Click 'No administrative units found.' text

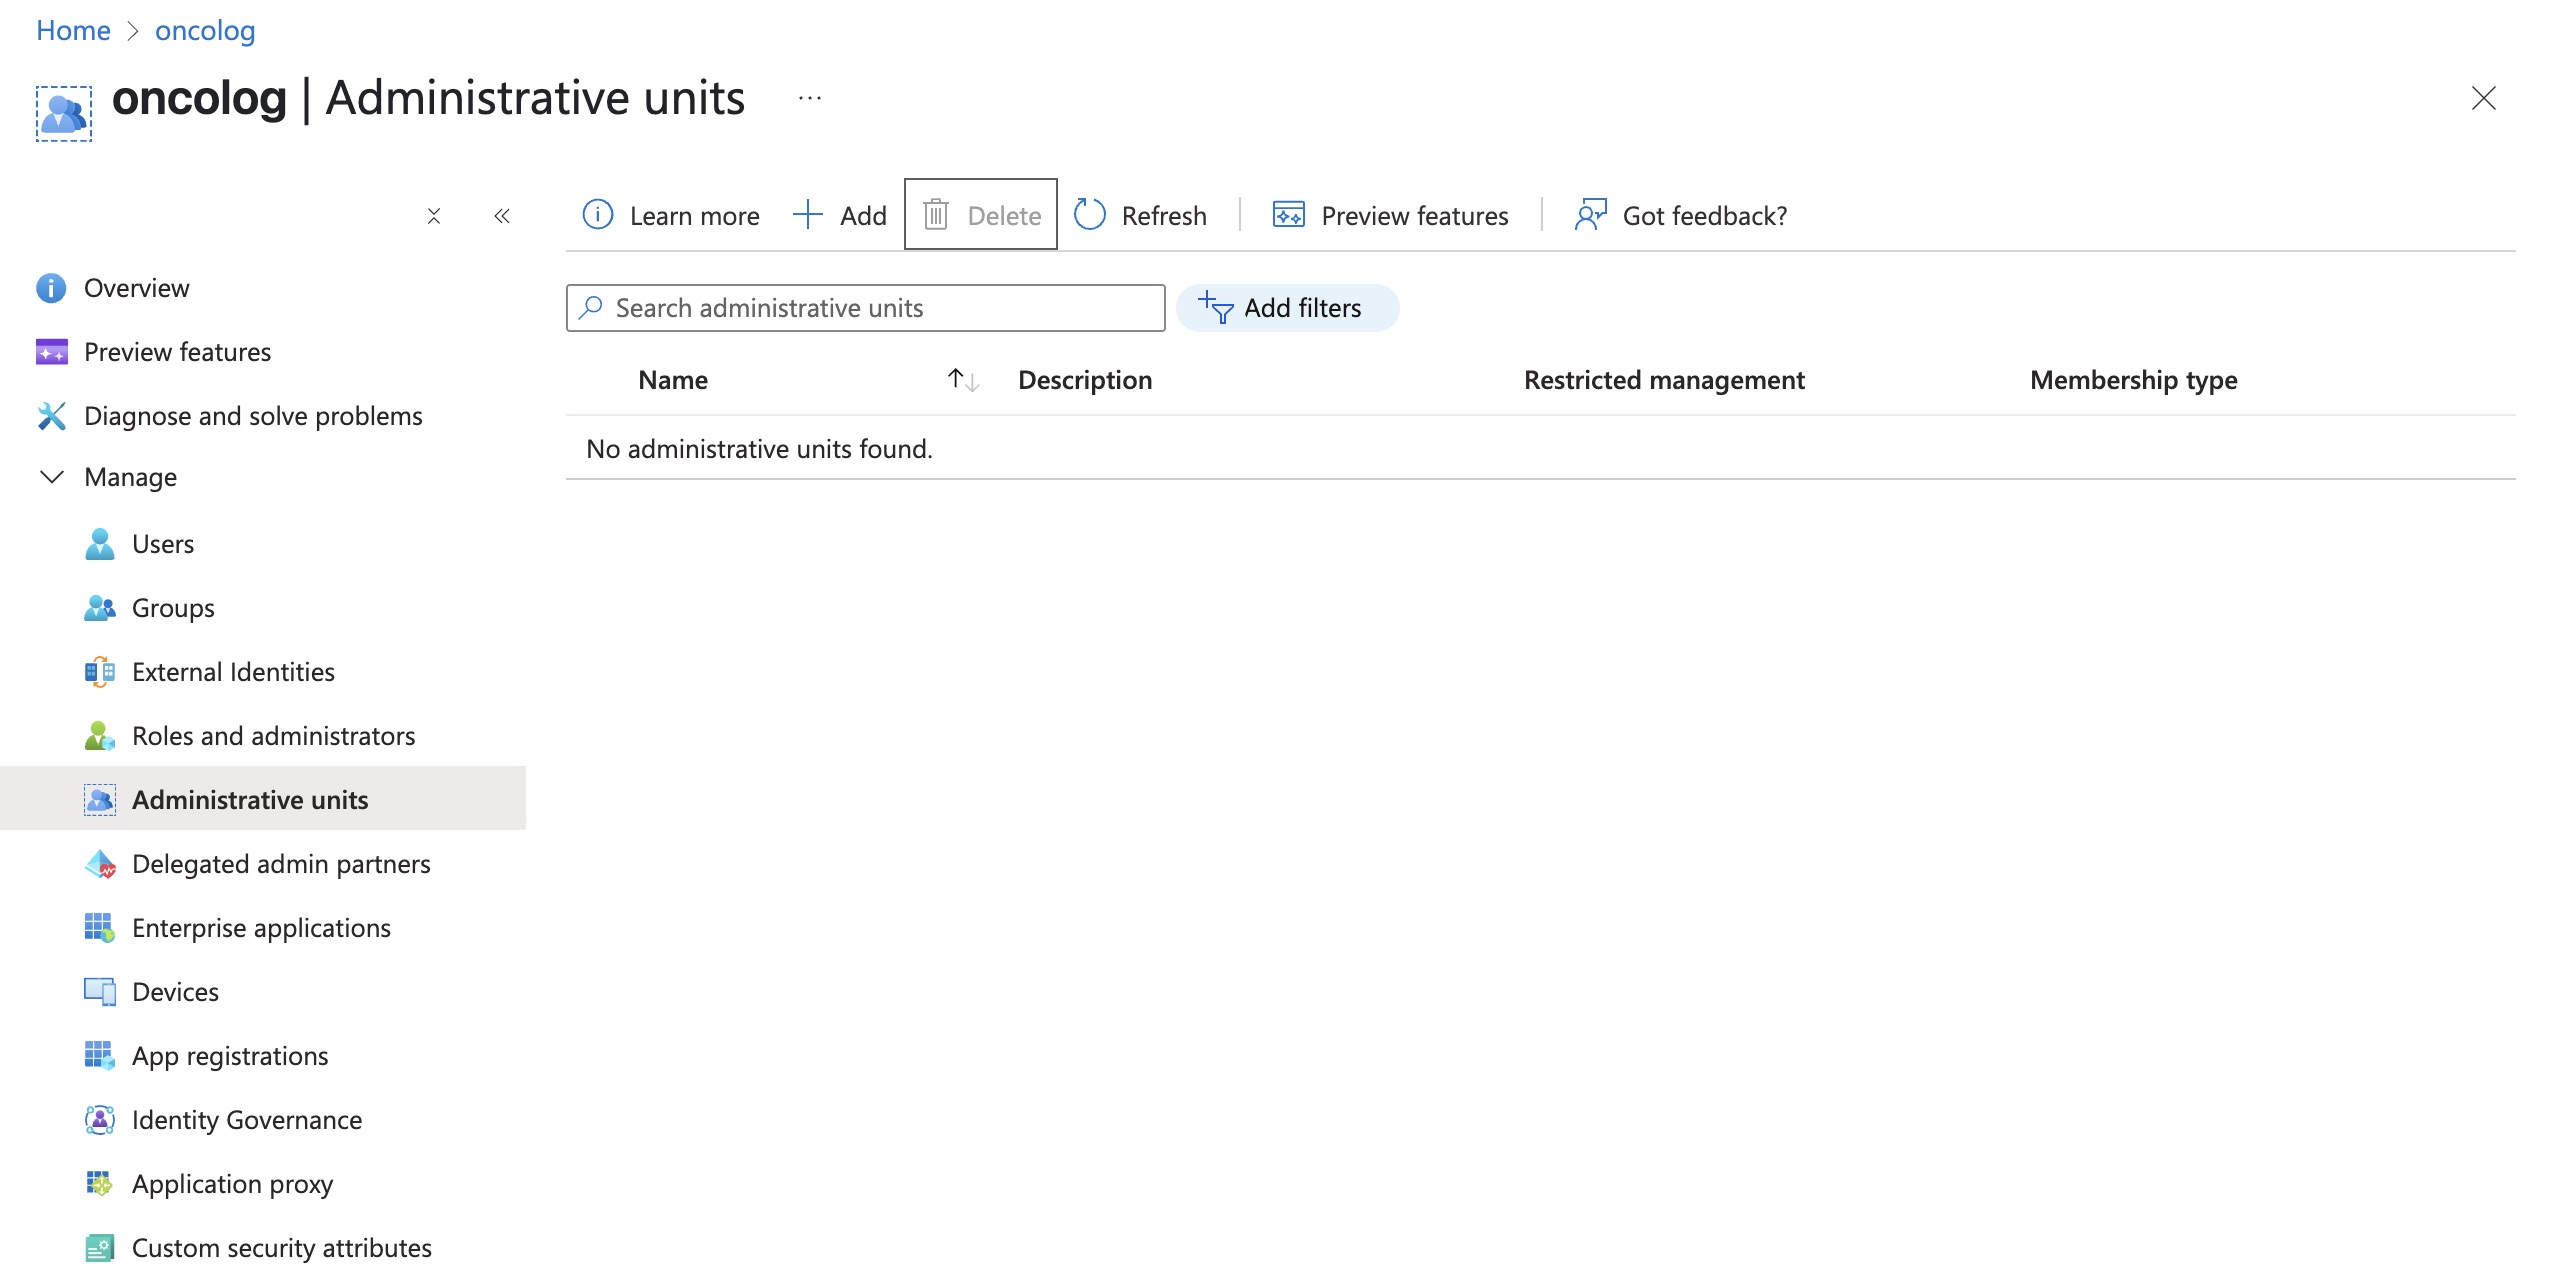(x=759, y=449)
